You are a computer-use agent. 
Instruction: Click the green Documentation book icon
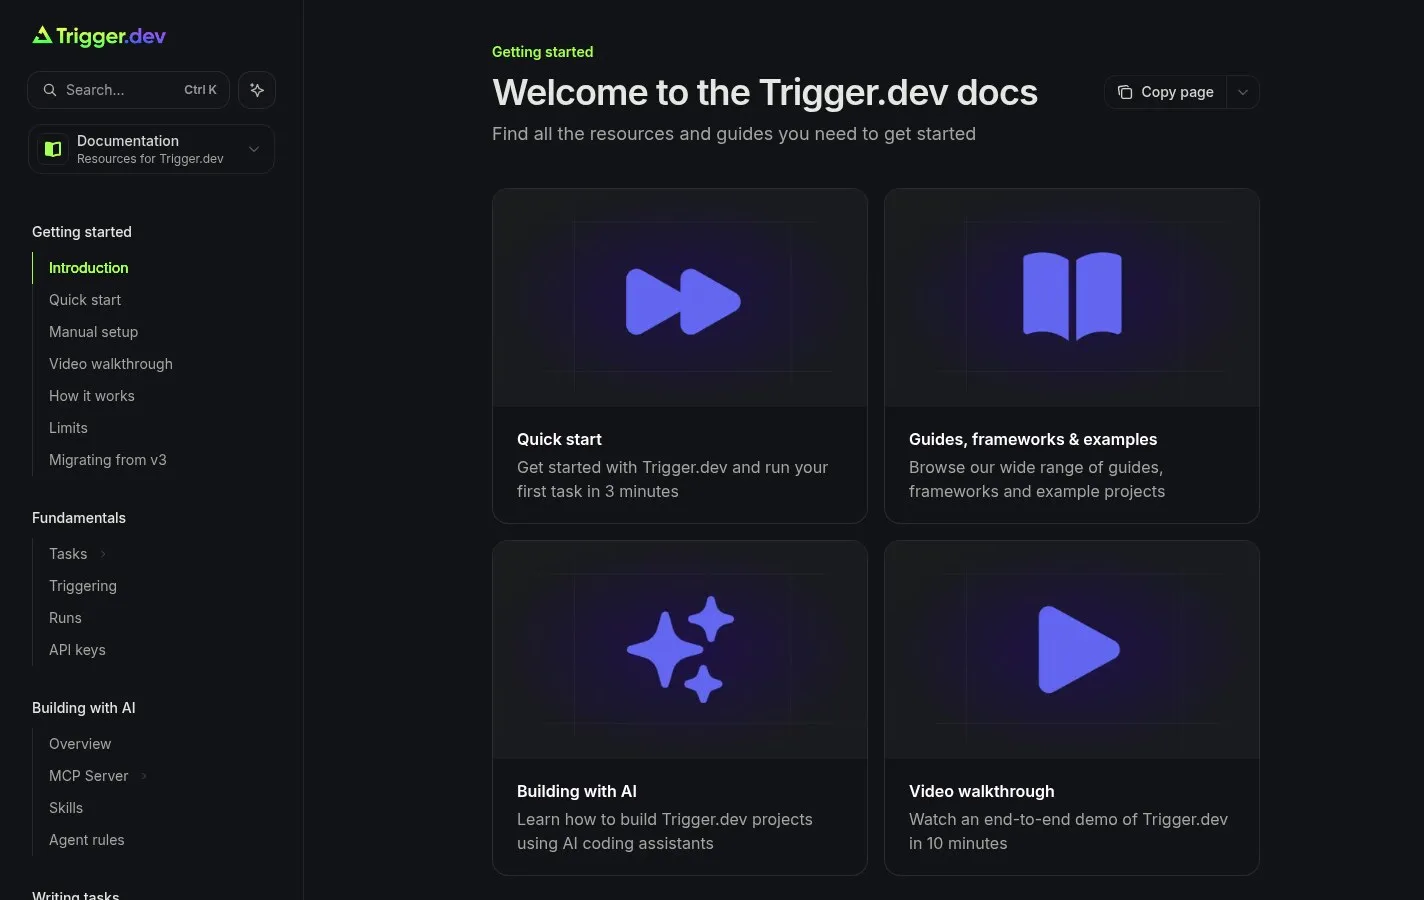pyautogui.click(x=53, y=149)
